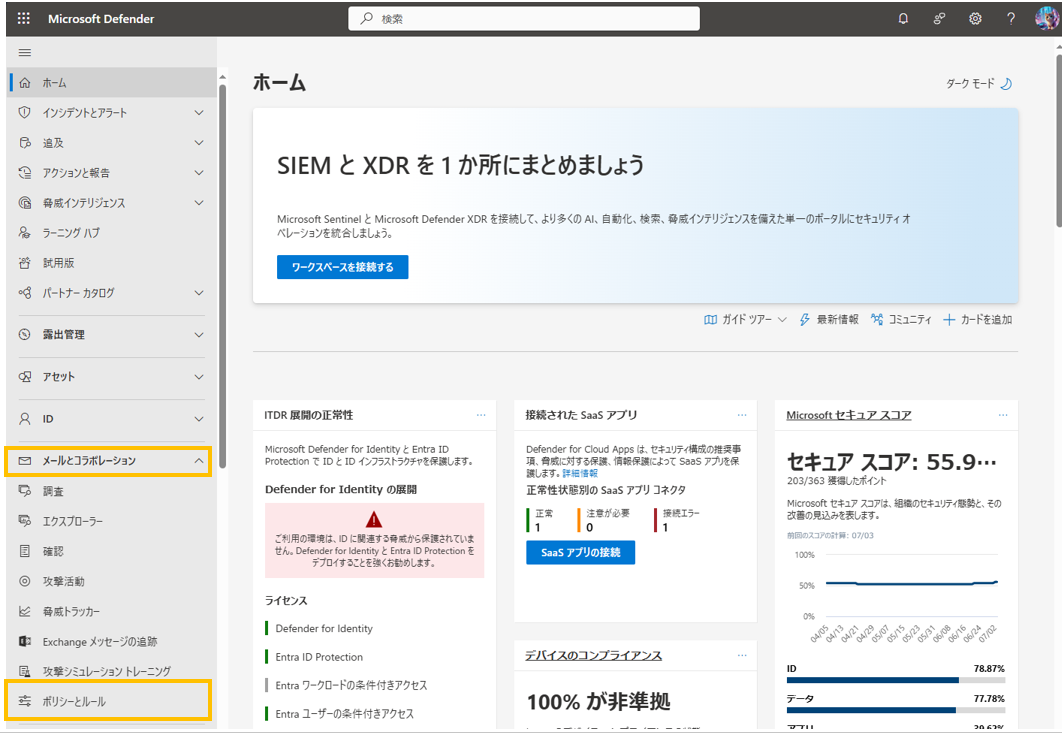Image resolution: width=1062 pixels, height=733 pixels.
Task: Toggle ダーク モード
Action: pyautogui.click(x=979, y=83)
